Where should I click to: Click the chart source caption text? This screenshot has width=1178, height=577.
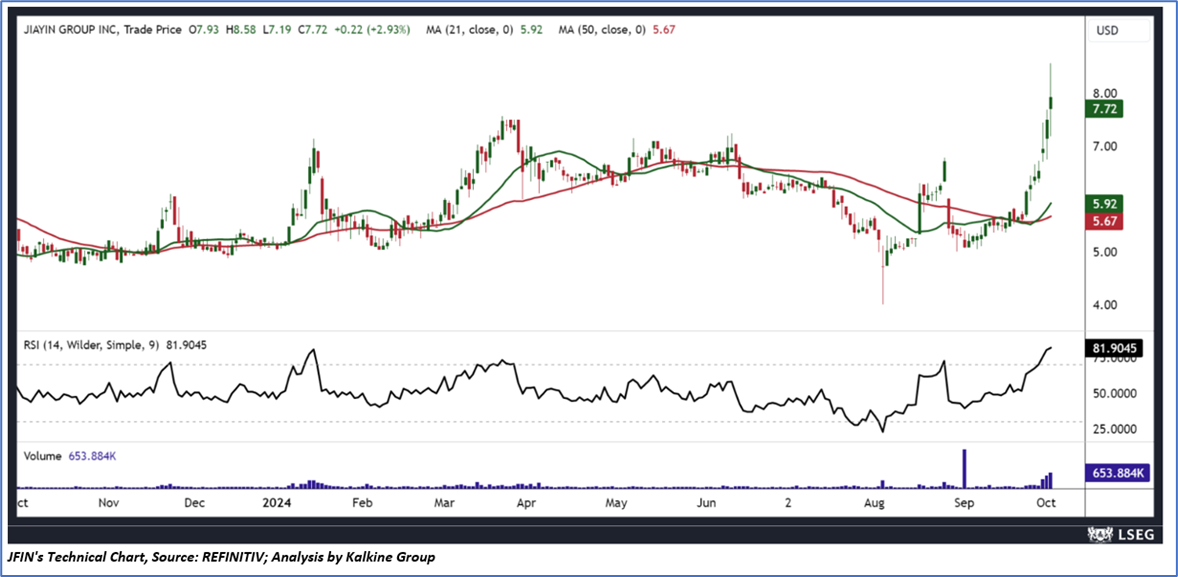pyautogui.click(x=222, y=557)
